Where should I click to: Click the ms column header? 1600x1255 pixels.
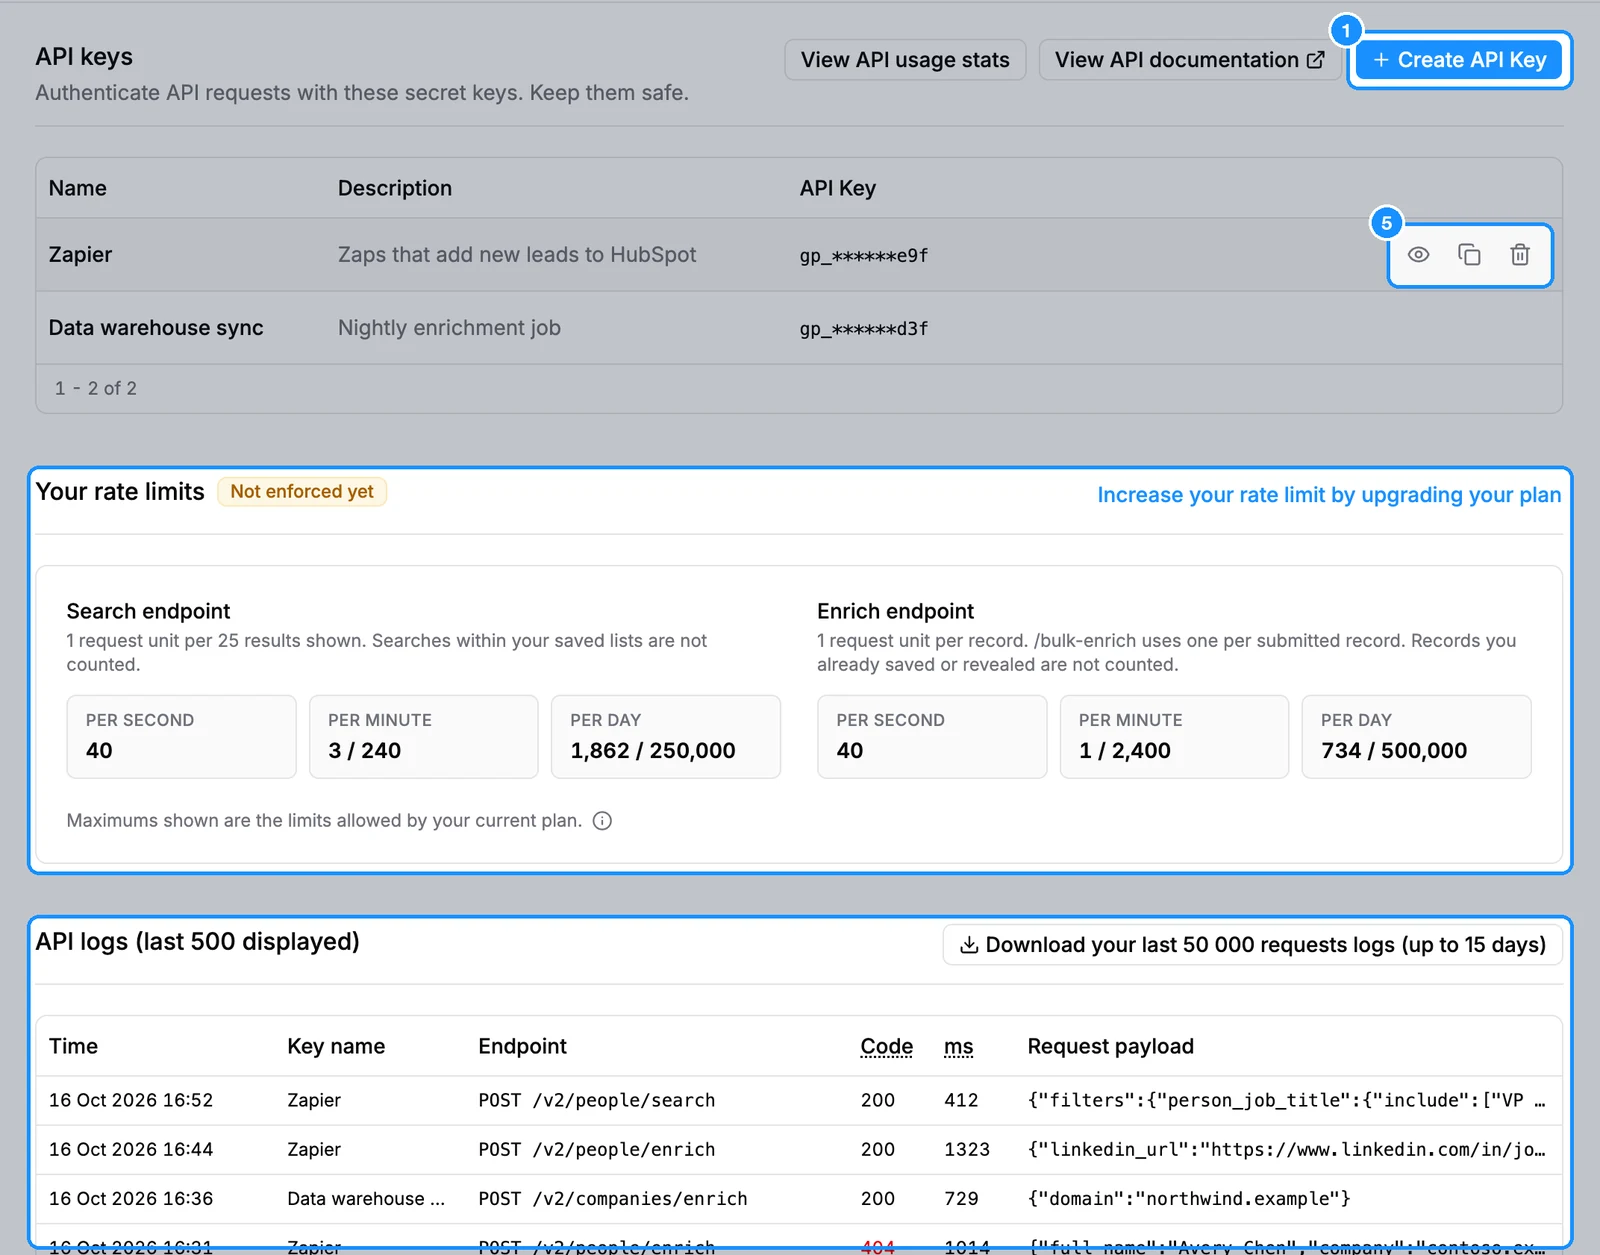click(959, 1046)
